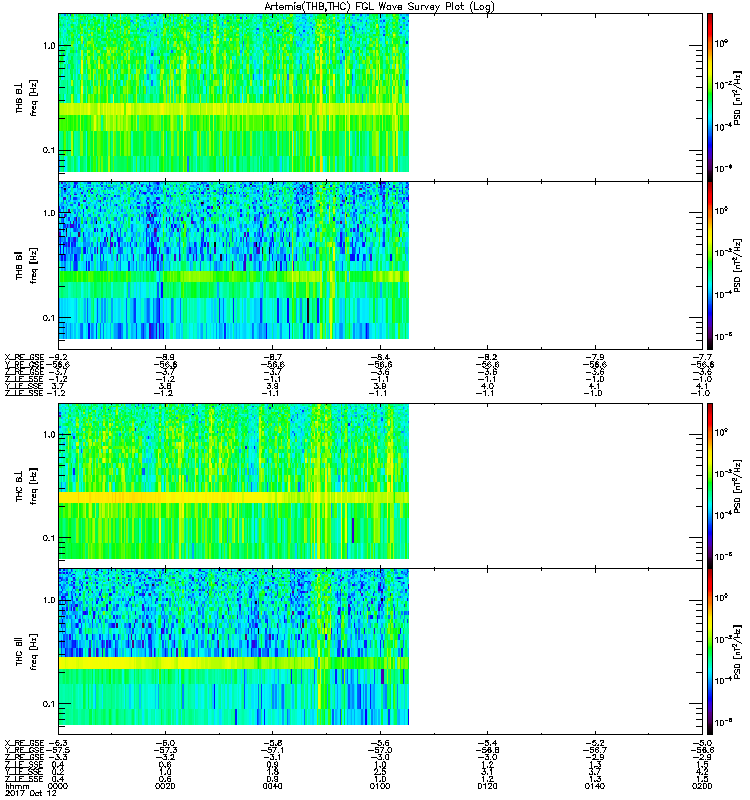This screenshot has width=750, height=800.
Task: Click the "0.1" frequency tick of the THC B⊥ panel
Action: [x=49, y=538]
